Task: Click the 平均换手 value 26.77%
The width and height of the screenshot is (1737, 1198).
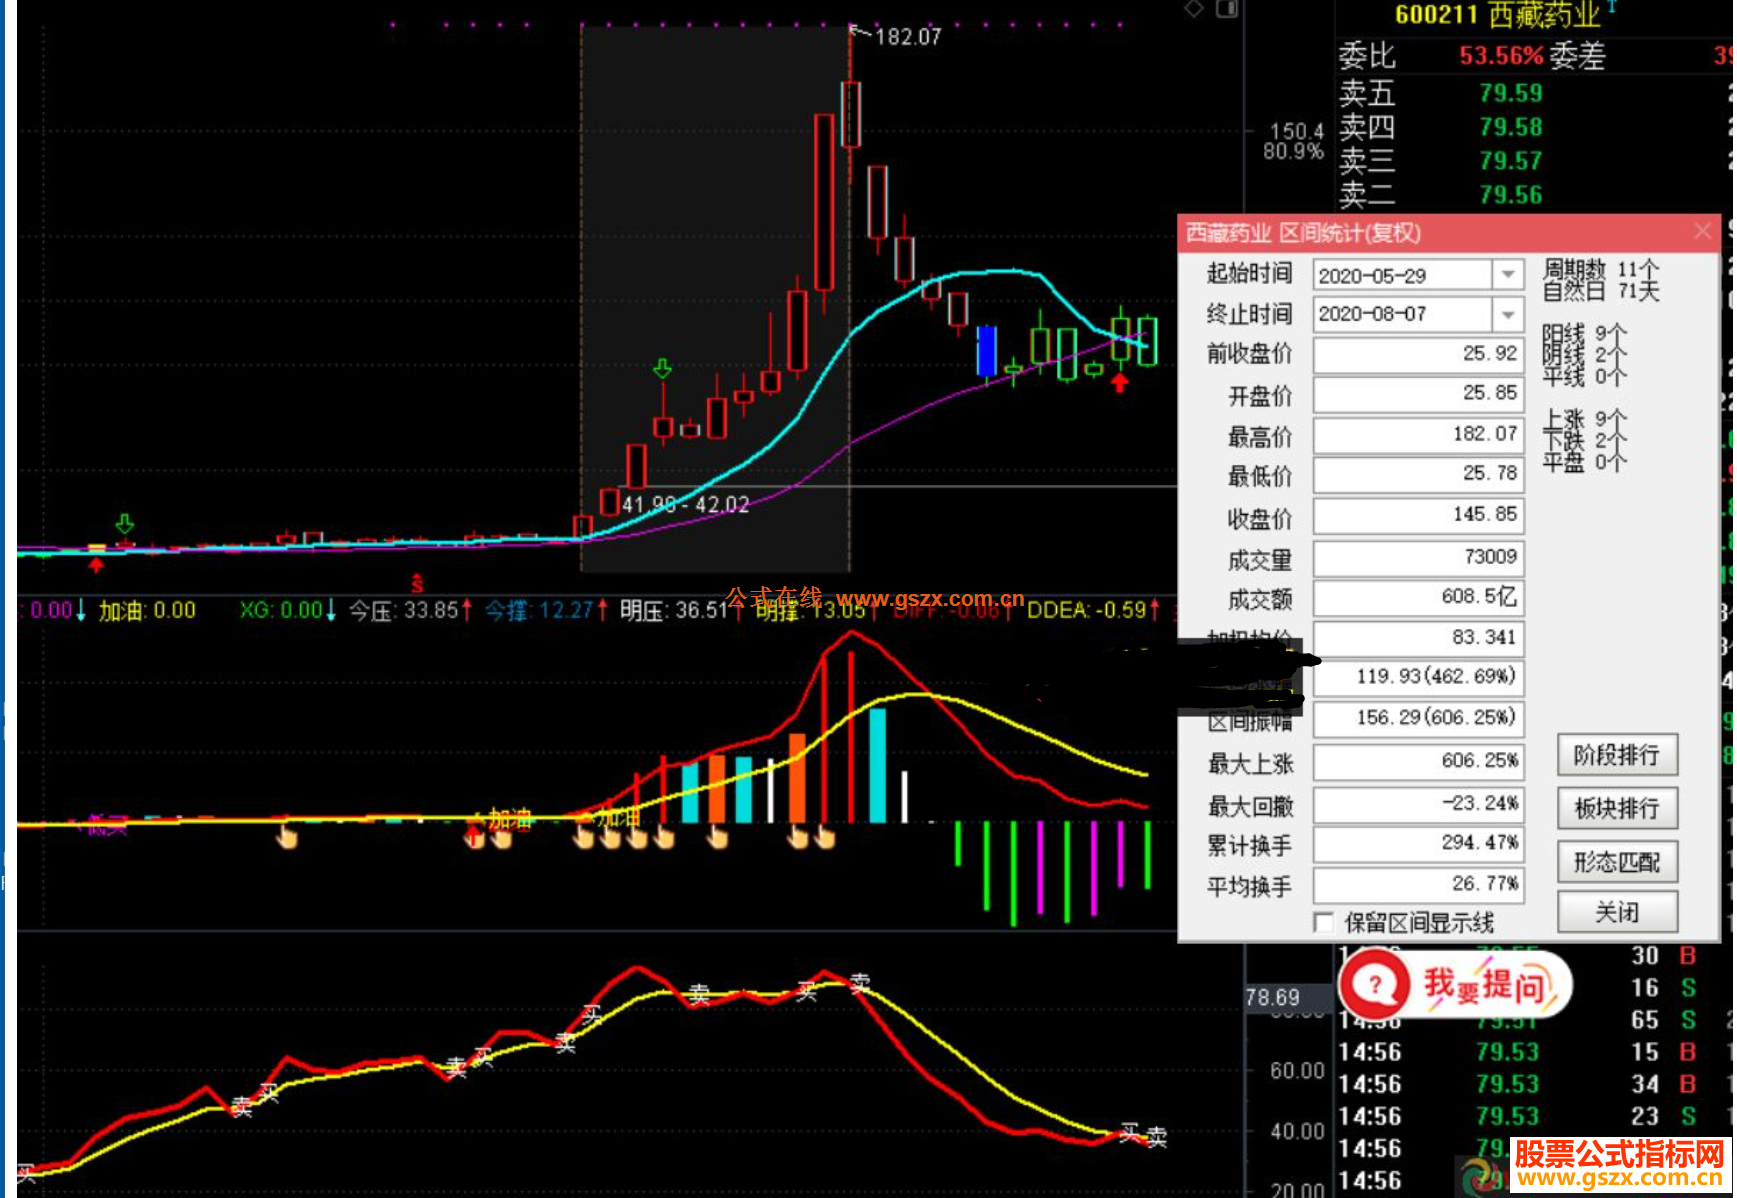Action: pos(1418,884)
